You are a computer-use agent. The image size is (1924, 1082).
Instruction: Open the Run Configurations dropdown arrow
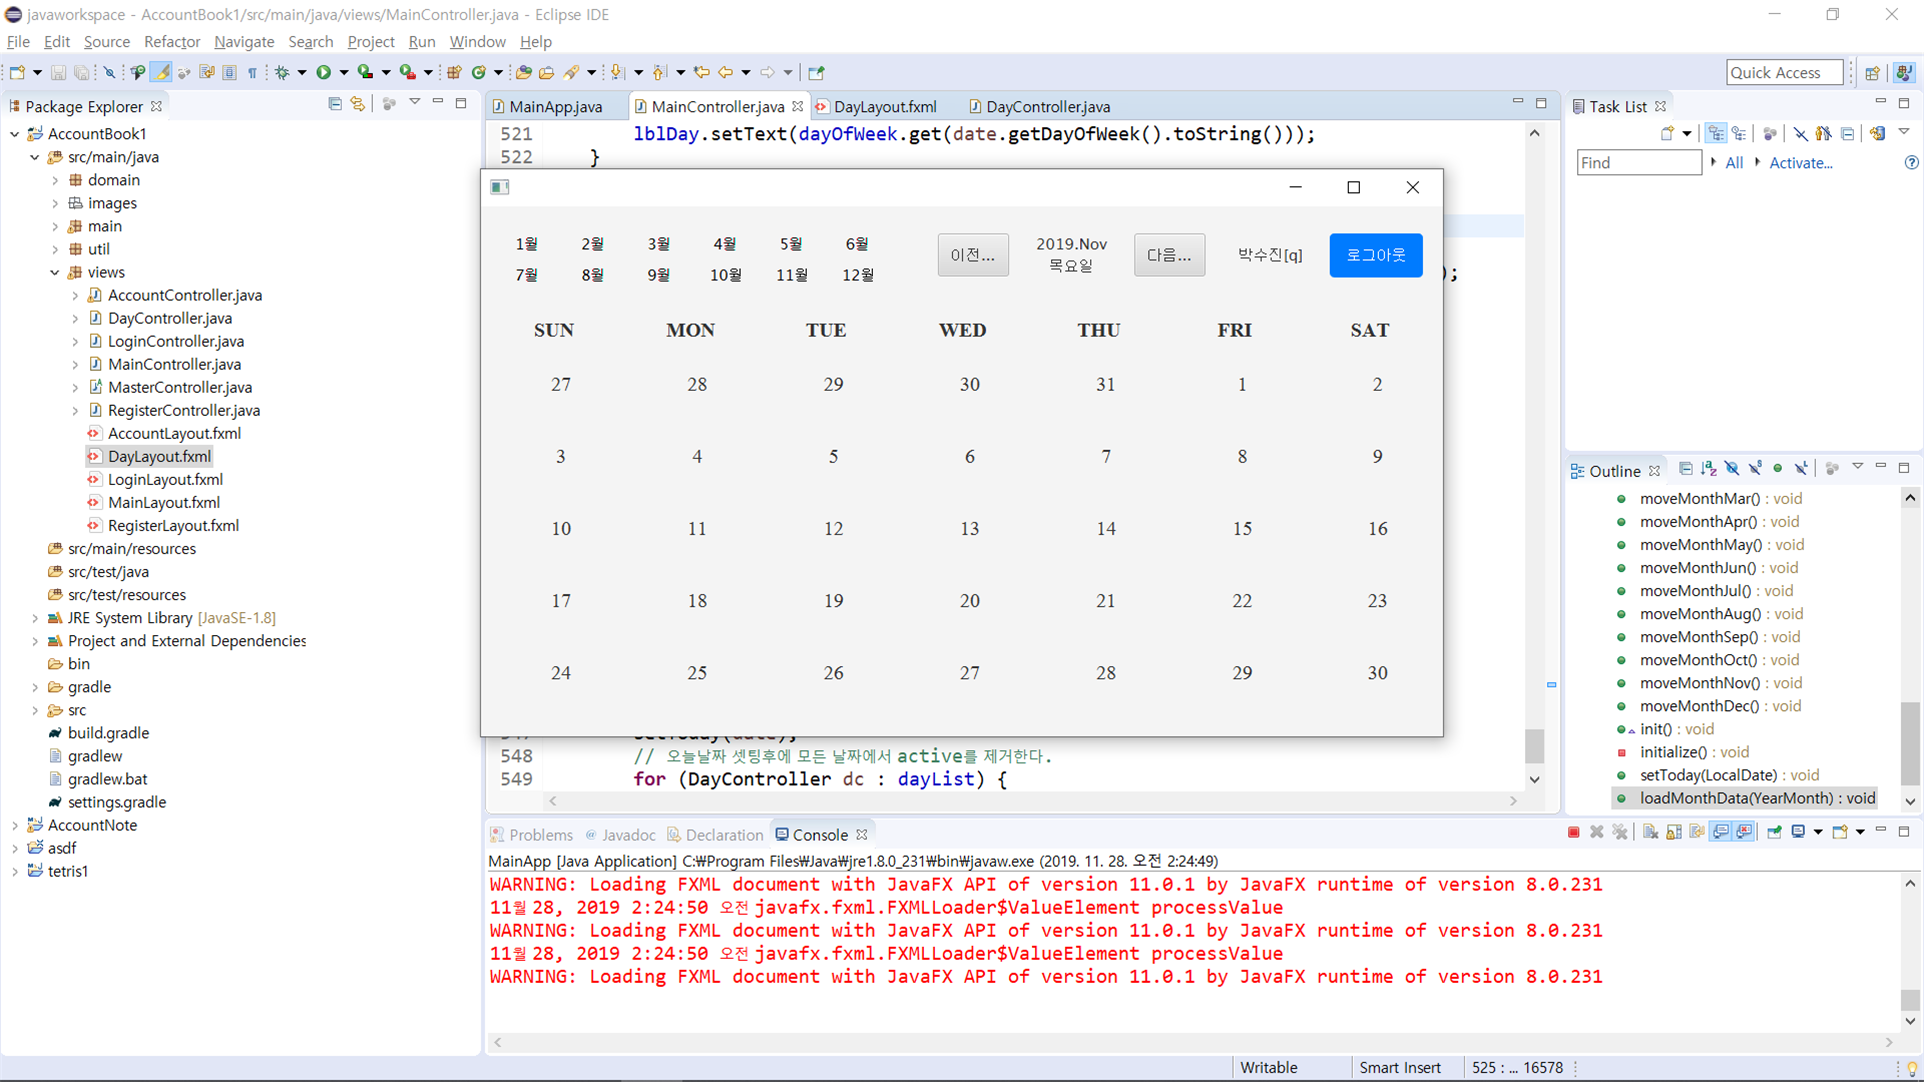pos(343,72)
